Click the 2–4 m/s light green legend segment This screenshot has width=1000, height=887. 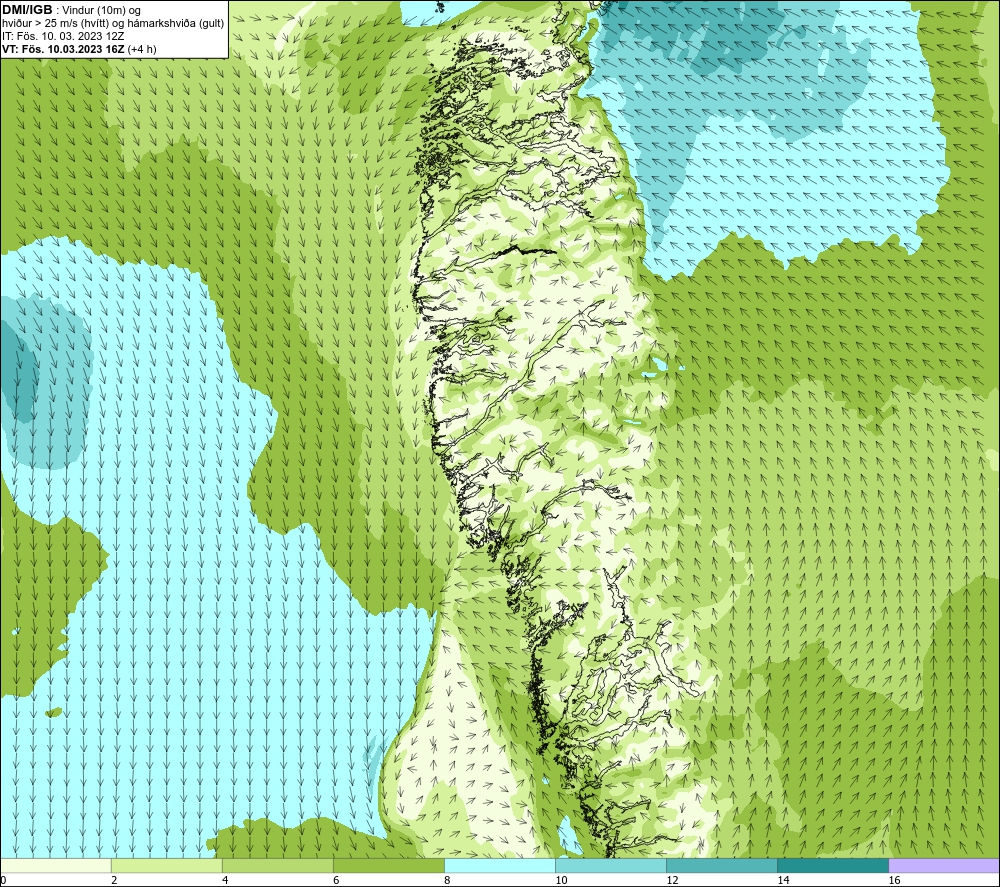tap(167, 866)
